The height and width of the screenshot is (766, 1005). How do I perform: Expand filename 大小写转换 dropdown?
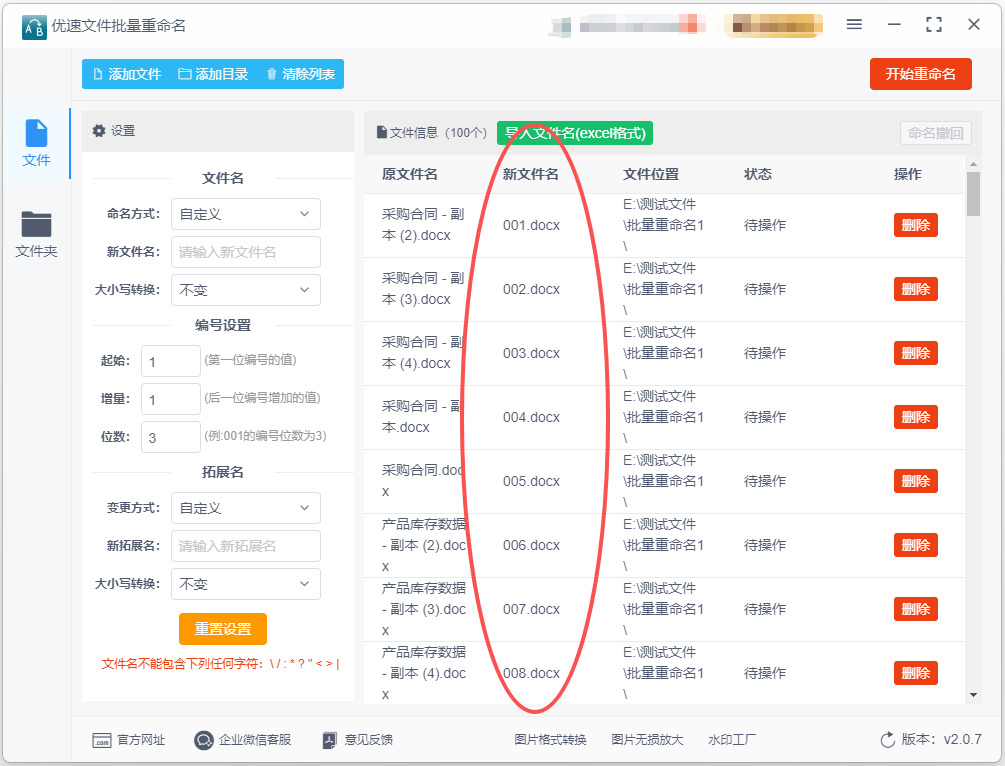pos(245,290)
